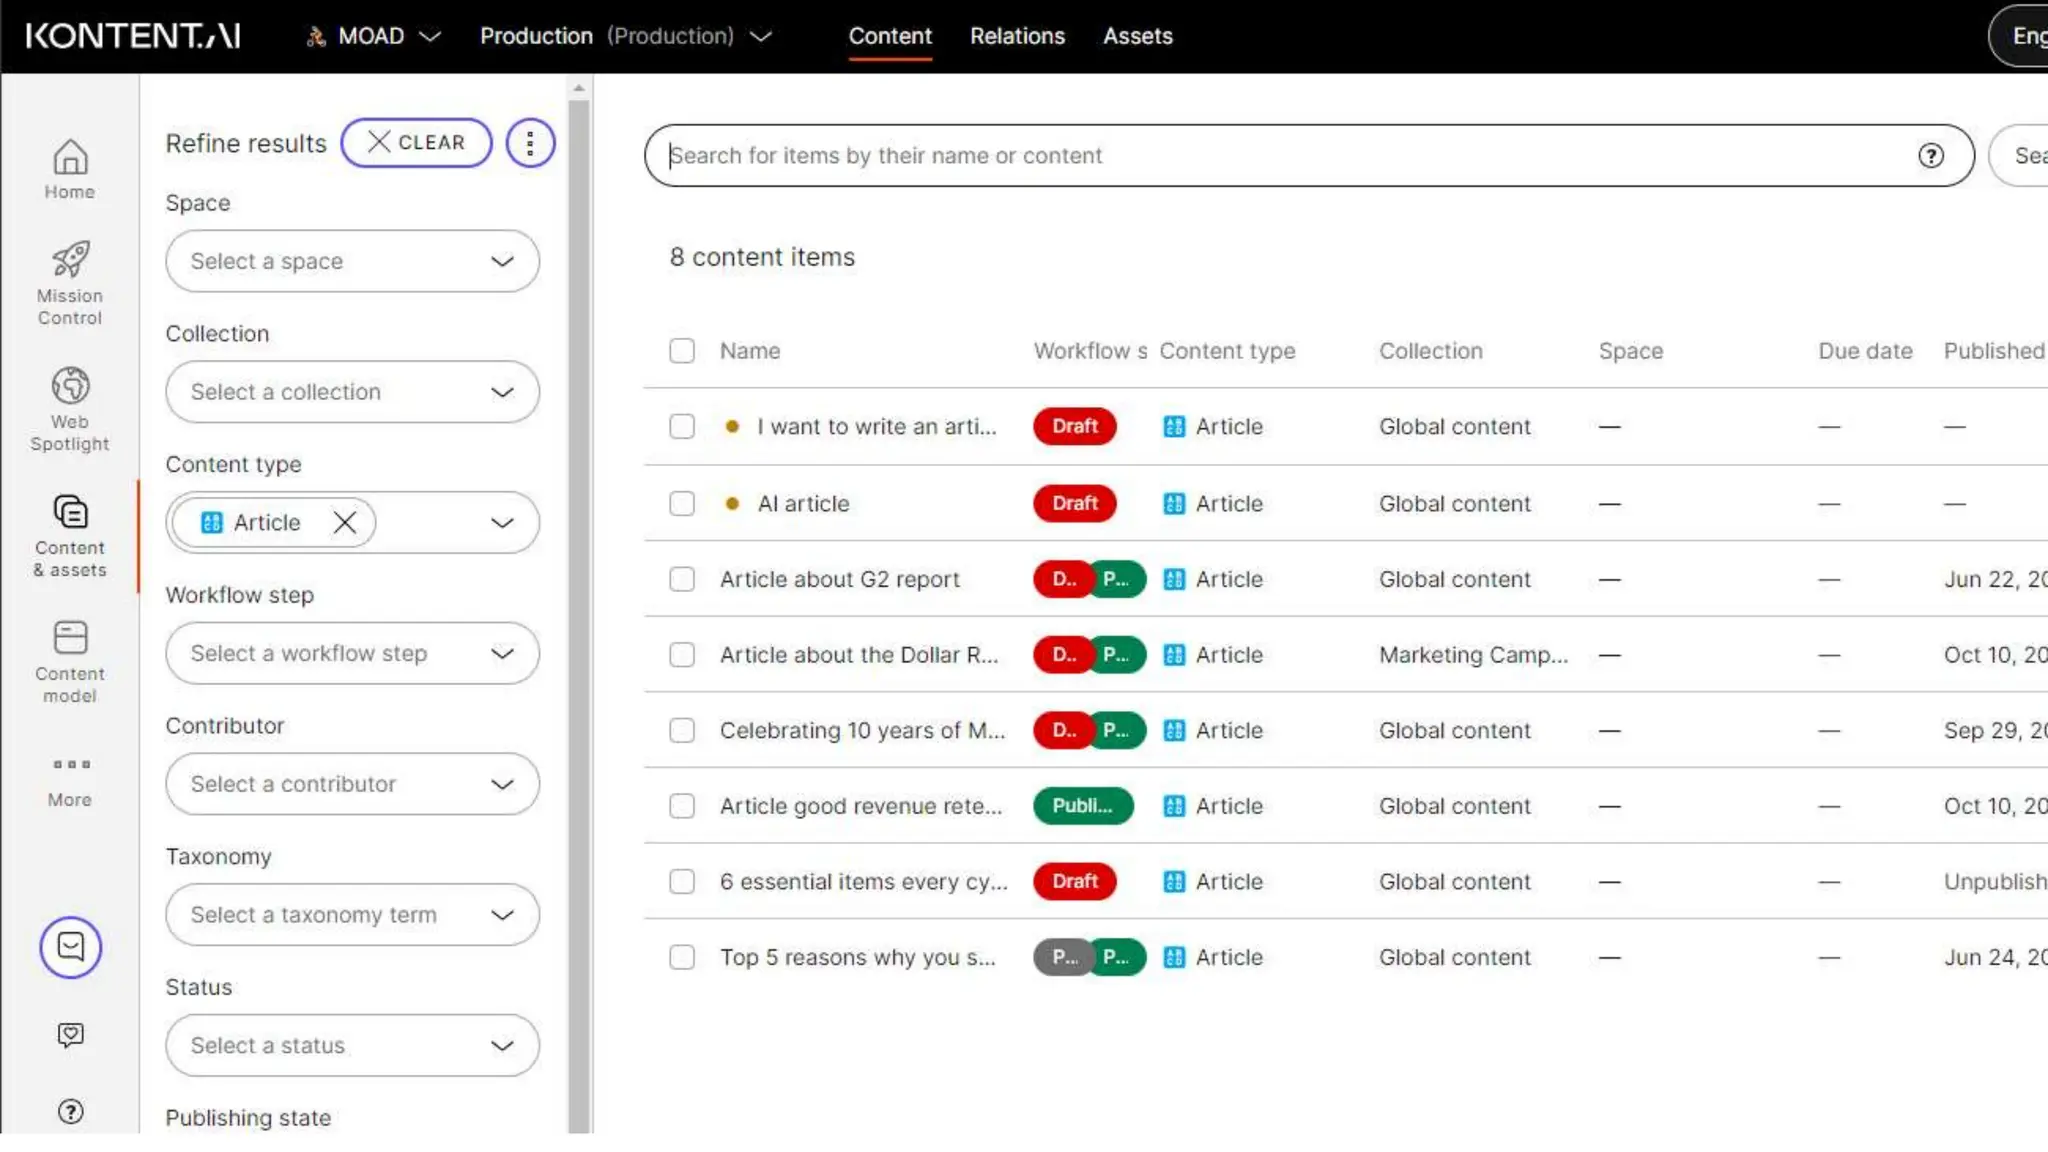Image resolution: width=2048 pixels, height=1152 pixels.
Task: Go to Home in sidebar
Action: point(70,169)
